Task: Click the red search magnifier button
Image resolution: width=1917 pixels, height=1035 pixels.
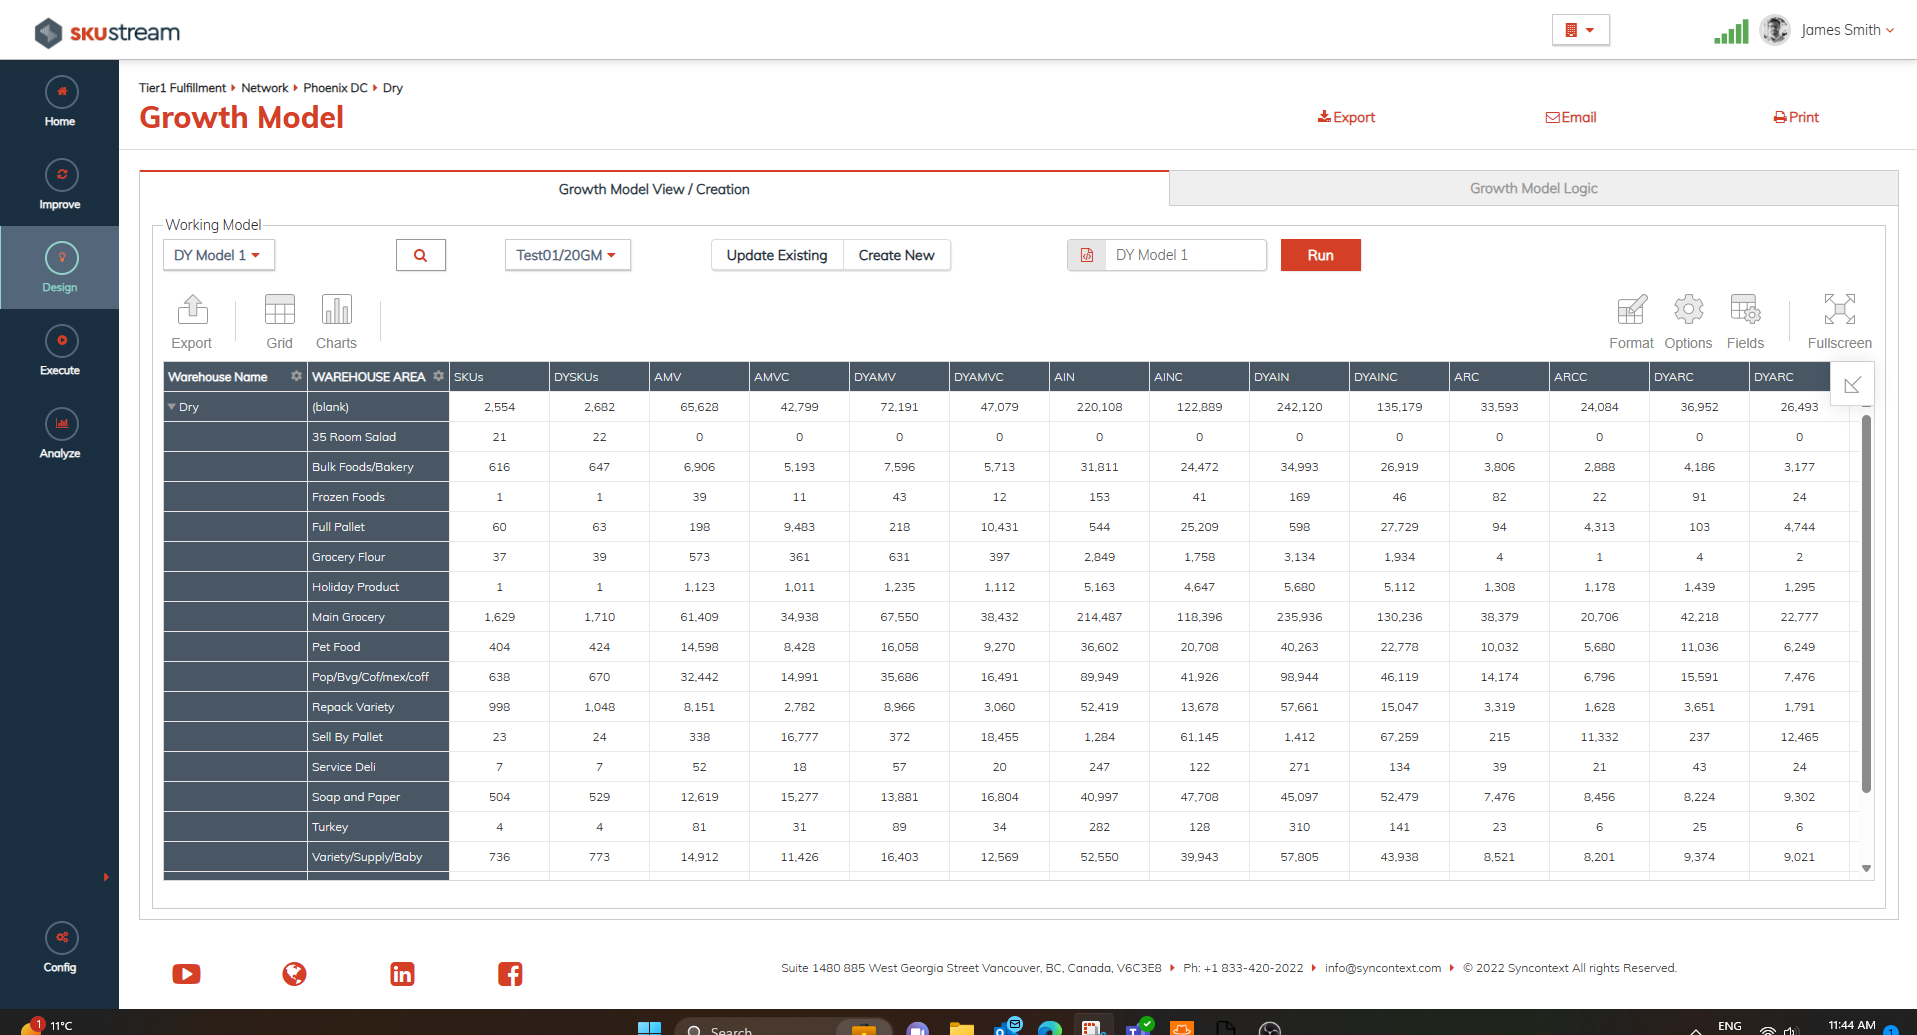Action: pos(421,255)
